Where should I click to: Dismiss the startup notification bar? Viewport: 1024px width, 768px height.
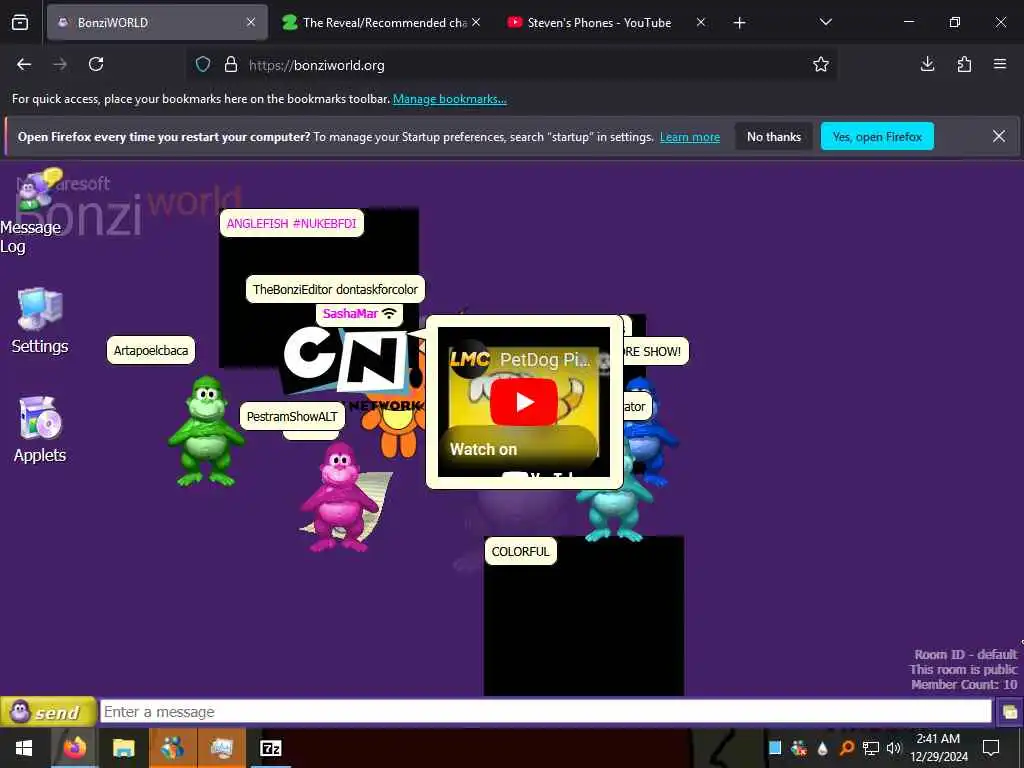[999, 136]
